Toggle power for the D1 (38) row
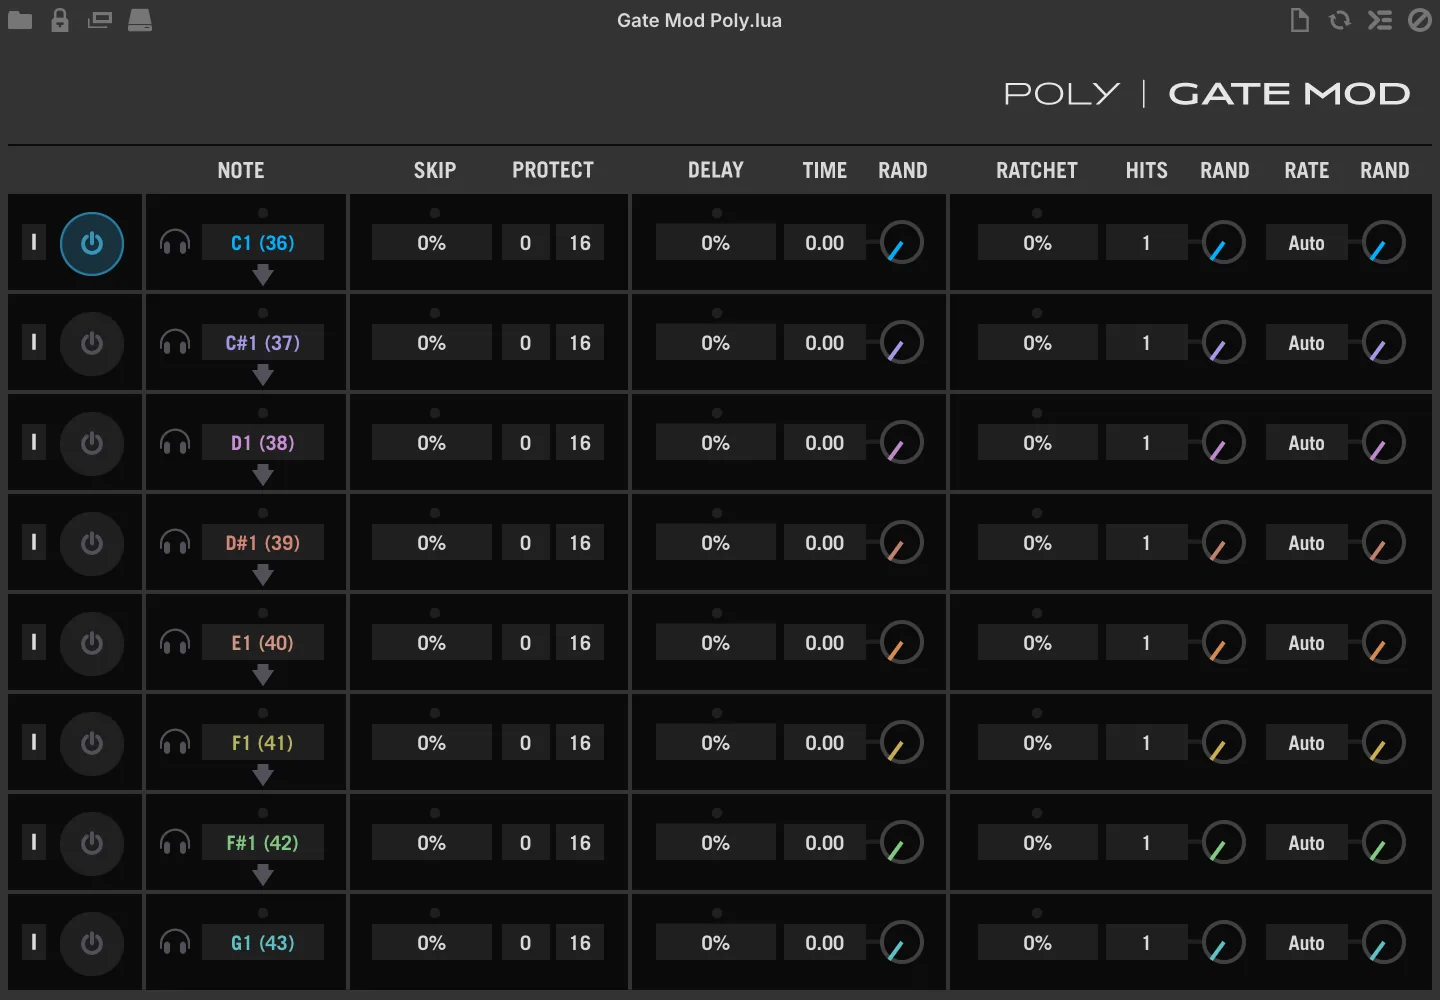This screenshot has width=1440, height=1000. [x=92, y=443]
